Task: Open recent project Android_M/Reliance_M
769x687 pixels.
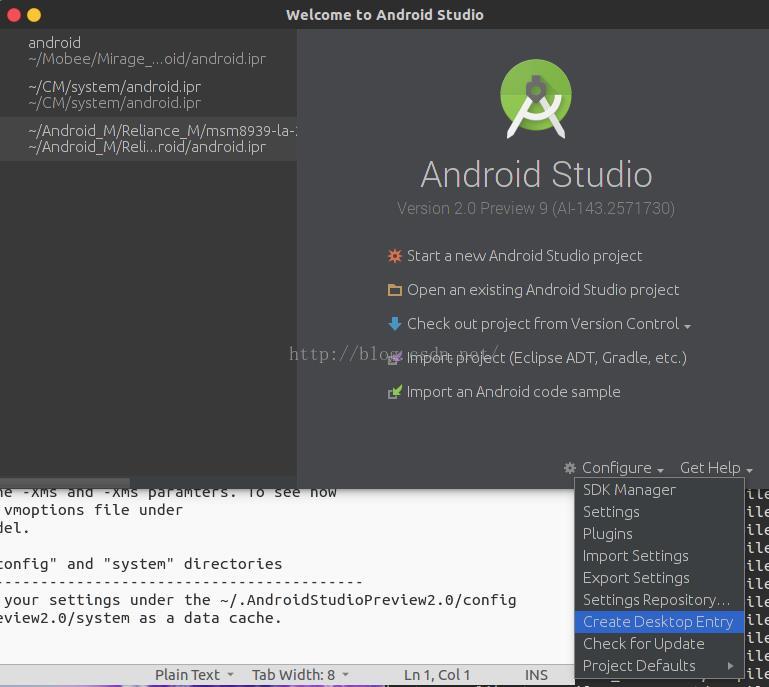Action: coord(148,139)
